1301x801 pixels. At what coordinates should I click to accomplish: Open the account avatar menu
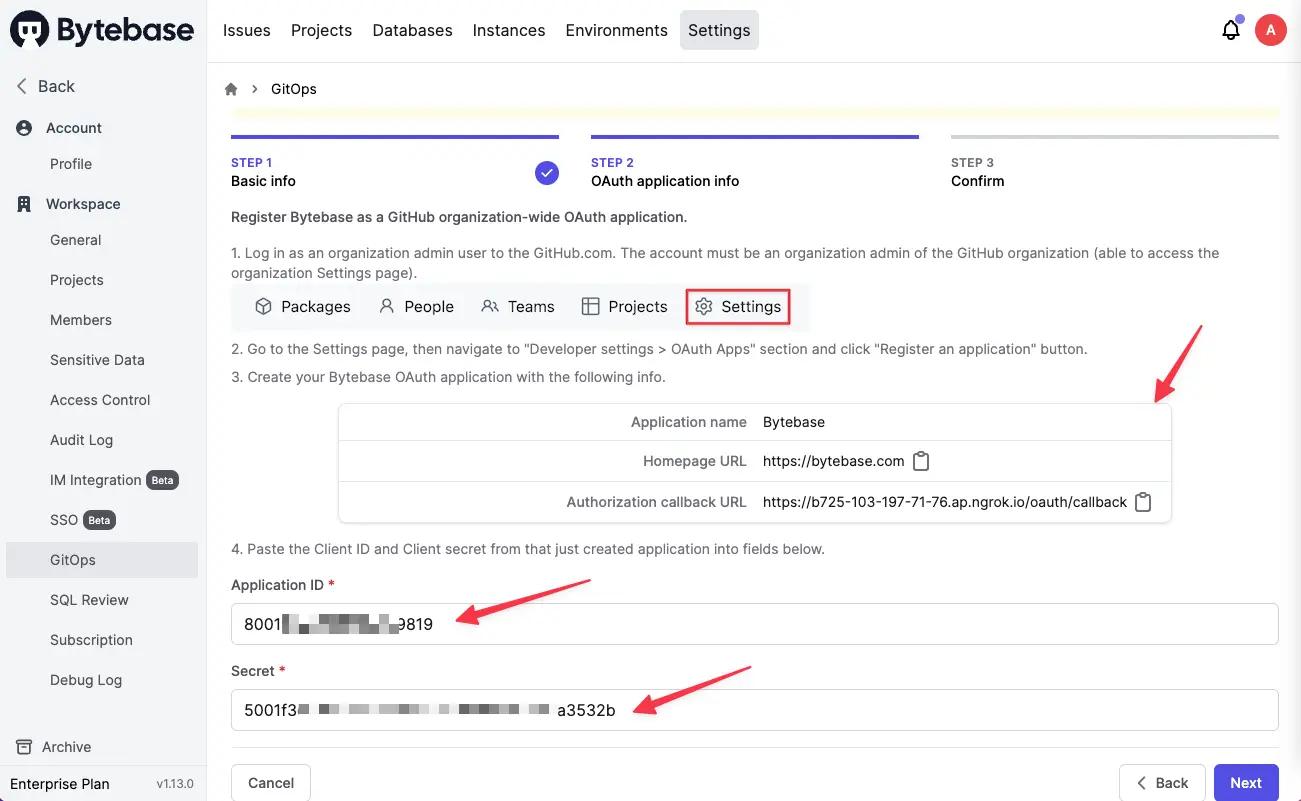[1270, 29]
